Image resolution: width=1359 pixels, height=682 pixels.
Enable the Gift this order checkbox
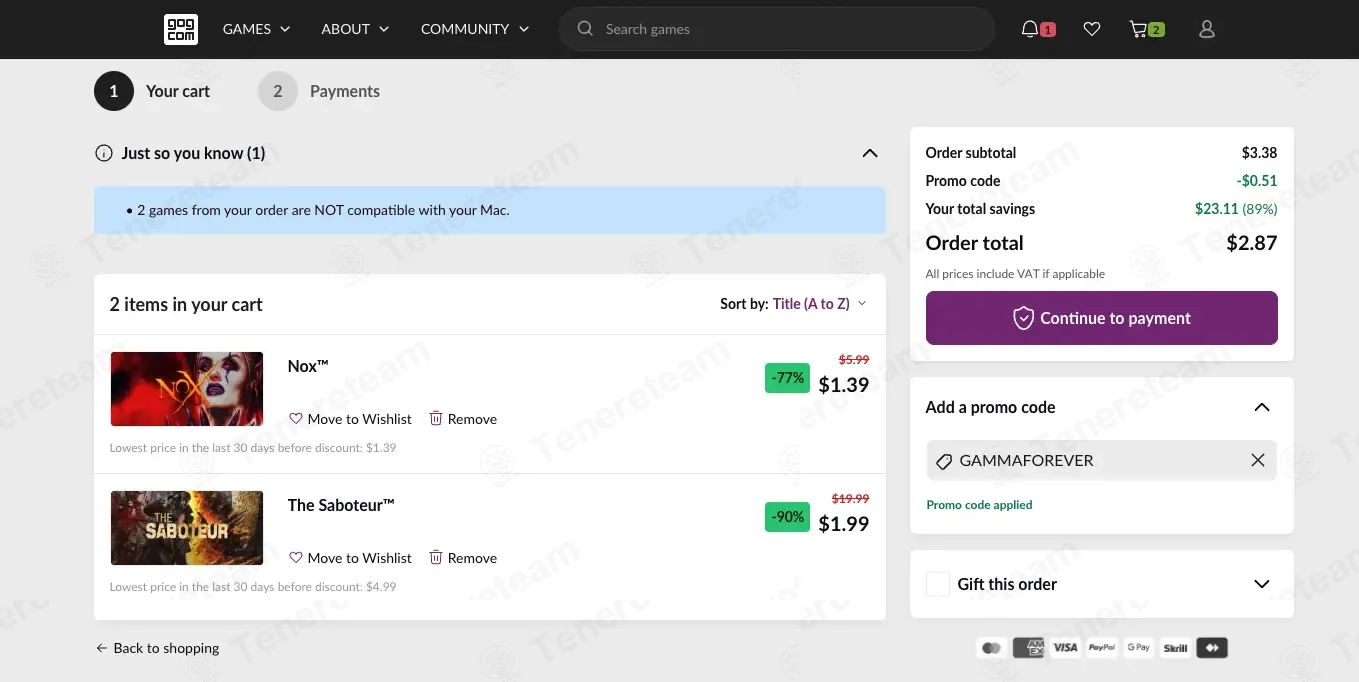938,584
